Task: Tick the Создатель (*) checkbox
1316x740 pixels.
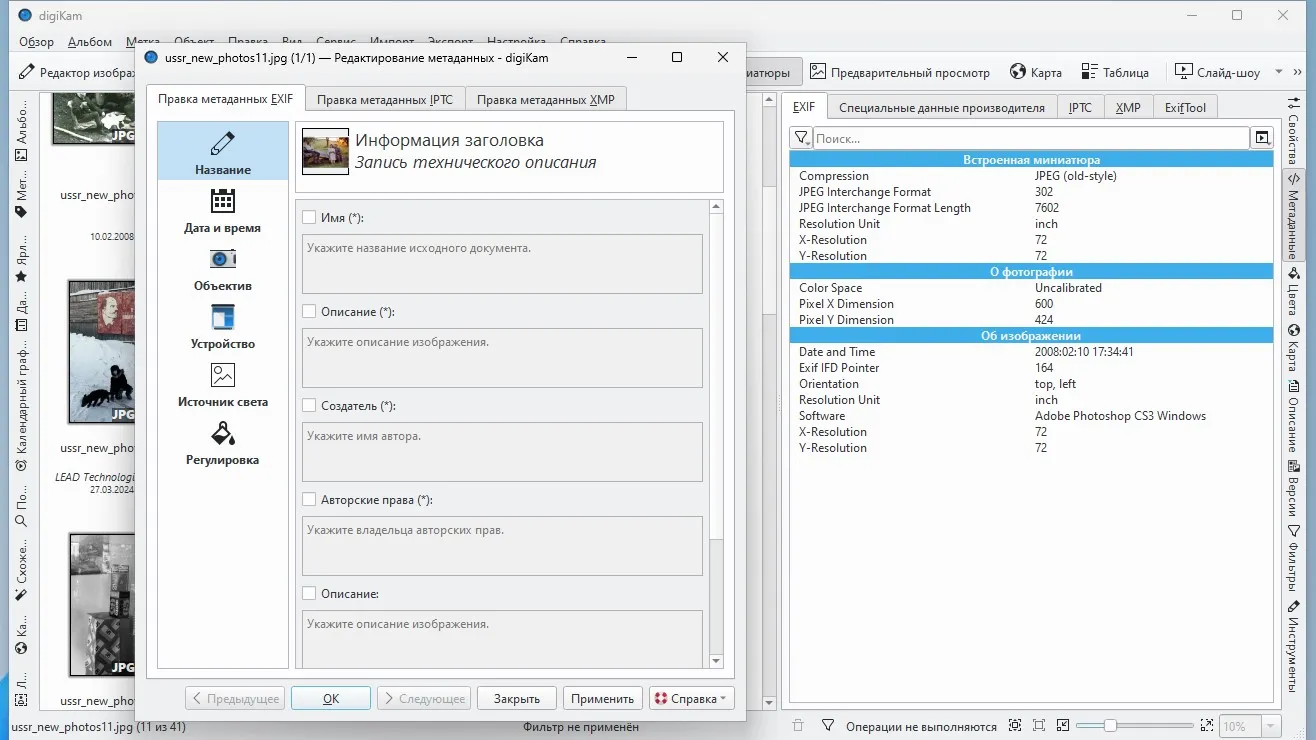Action: coord(309,406)
